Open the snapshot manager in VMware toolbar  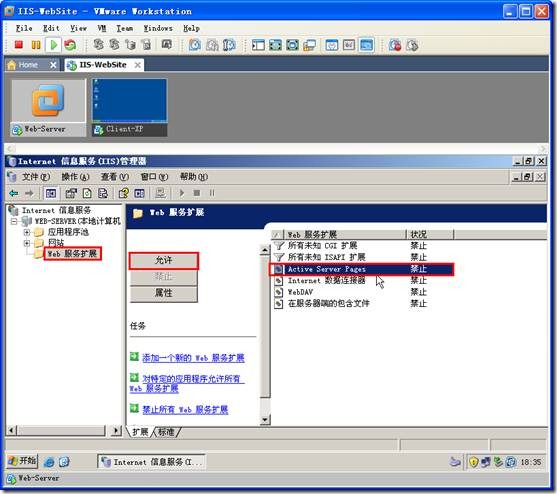coord(229,45)
